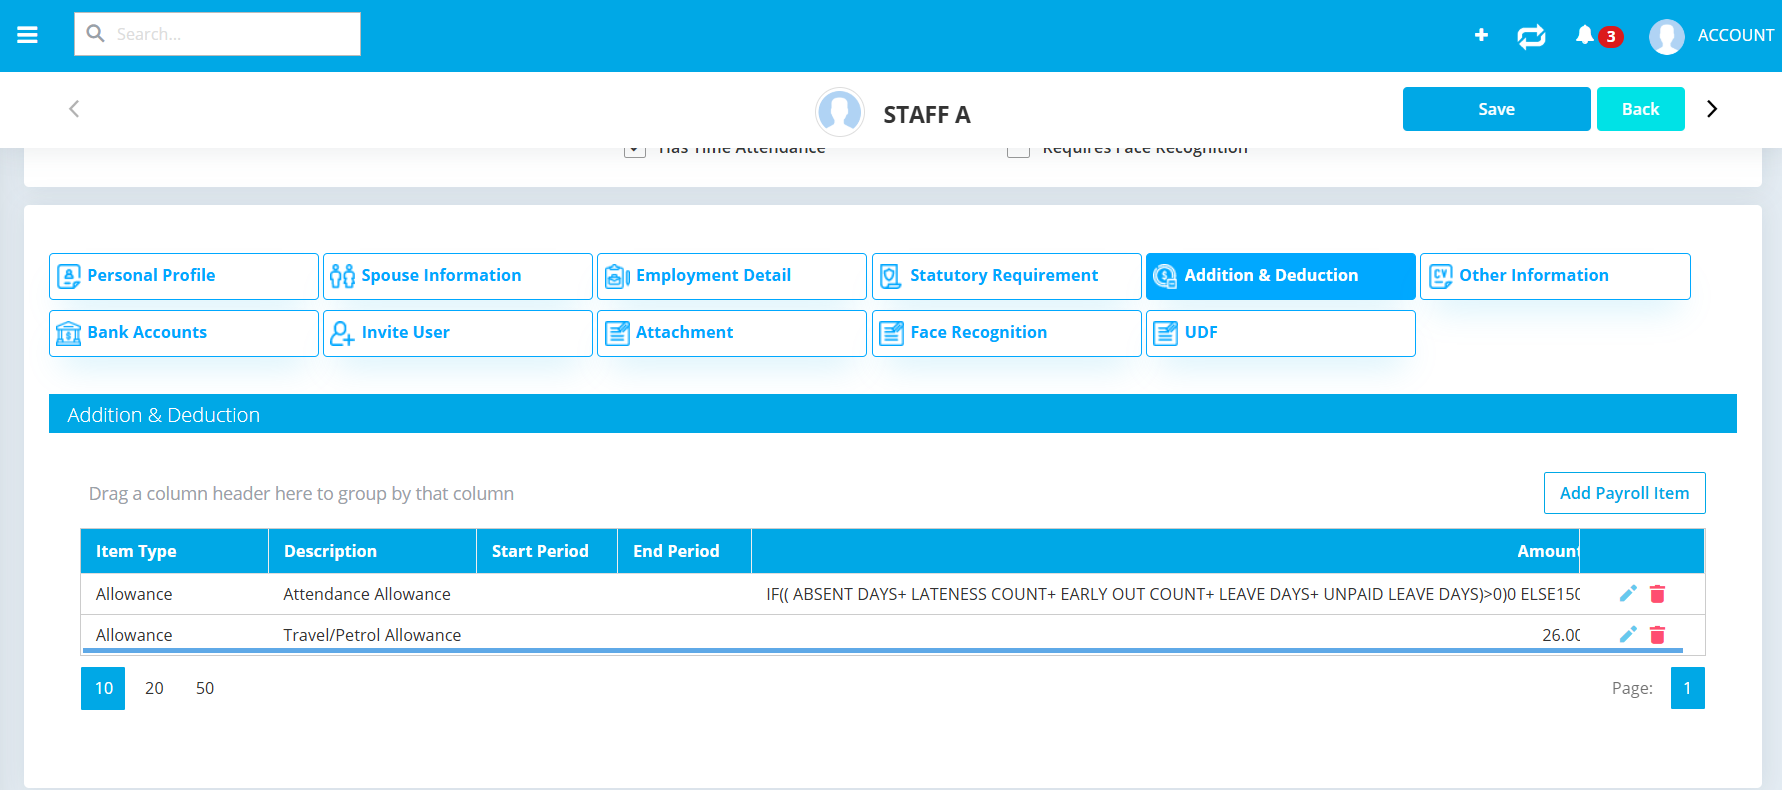This screenshot has width=1782, height=790.
Task: Click the plus add icon in header
Action: click(1481, 35)
